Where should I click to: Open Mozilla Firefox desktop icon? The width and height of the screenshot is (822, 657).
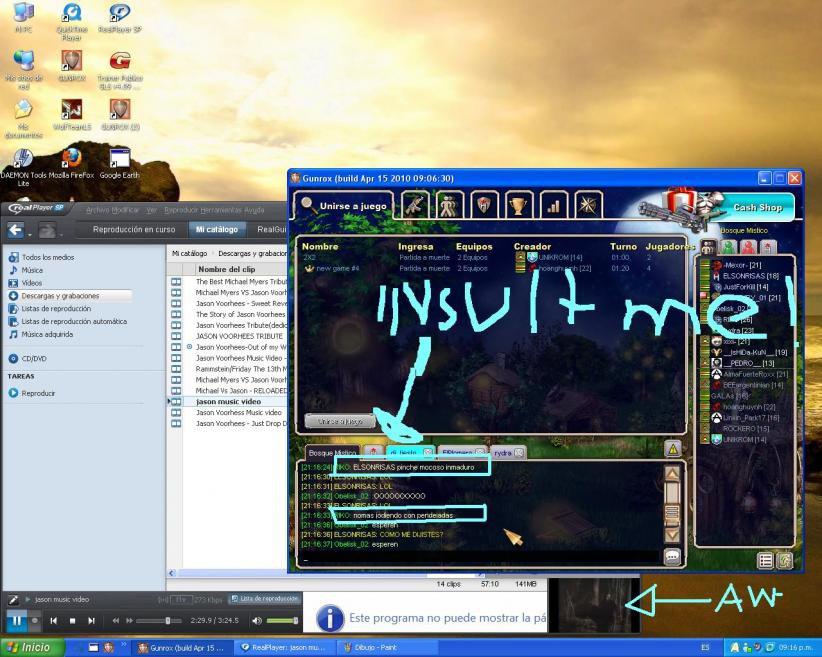pyautogui.click(x=71, y=160)
